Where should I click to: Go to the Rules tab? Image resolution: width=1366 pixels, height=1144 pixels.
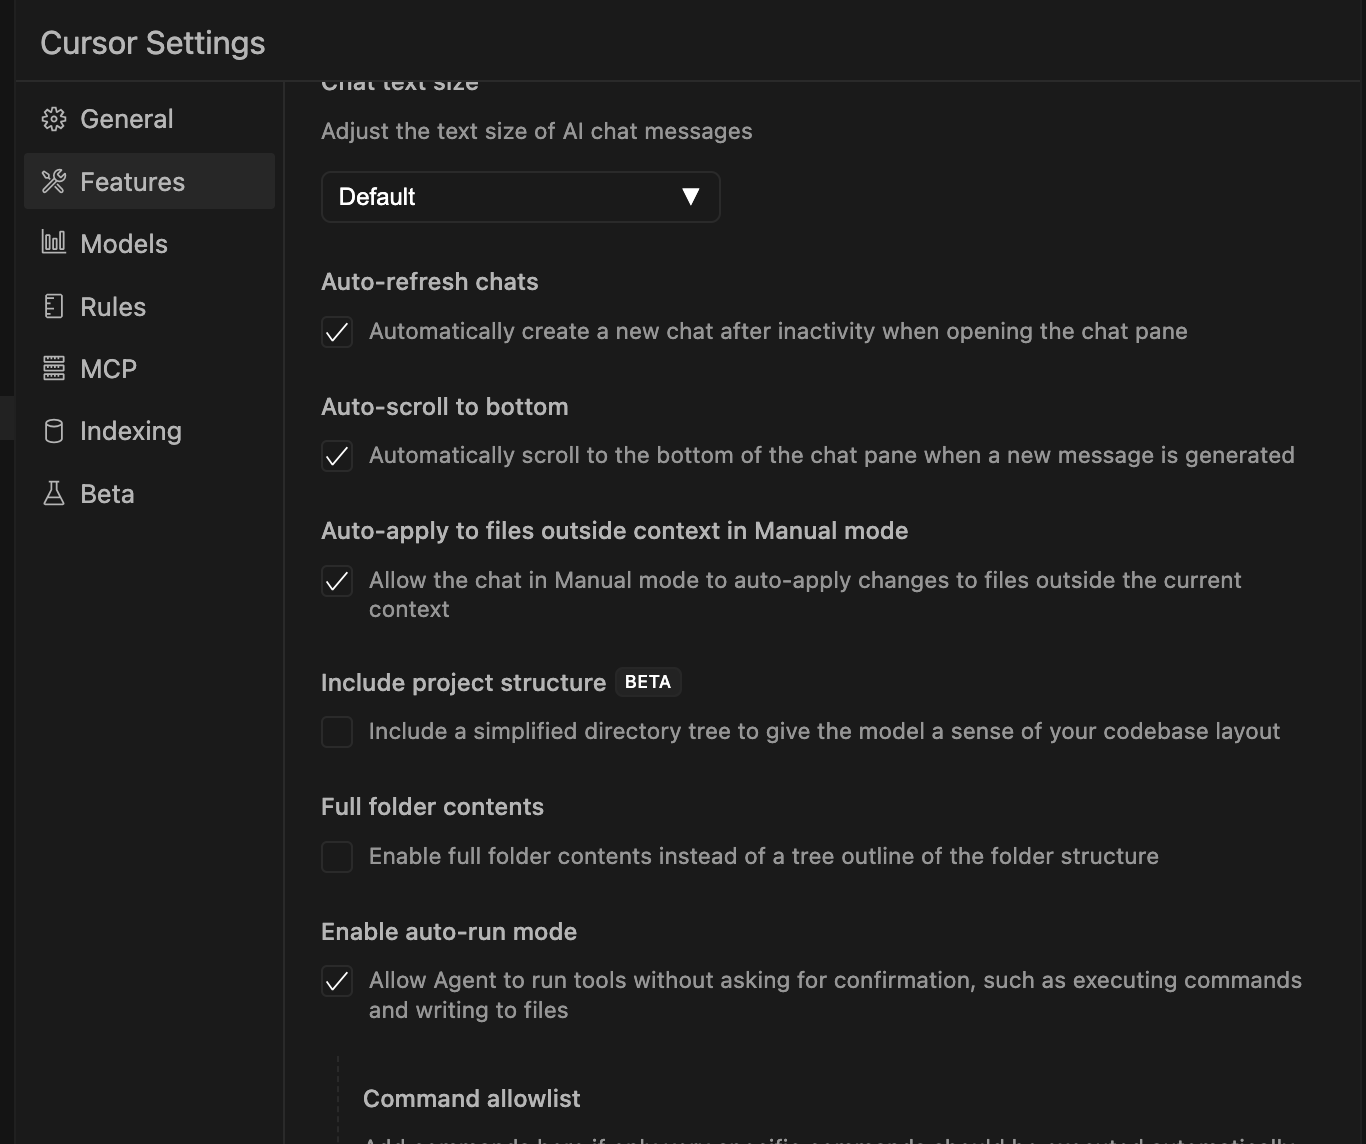click(x=149, y=306)
